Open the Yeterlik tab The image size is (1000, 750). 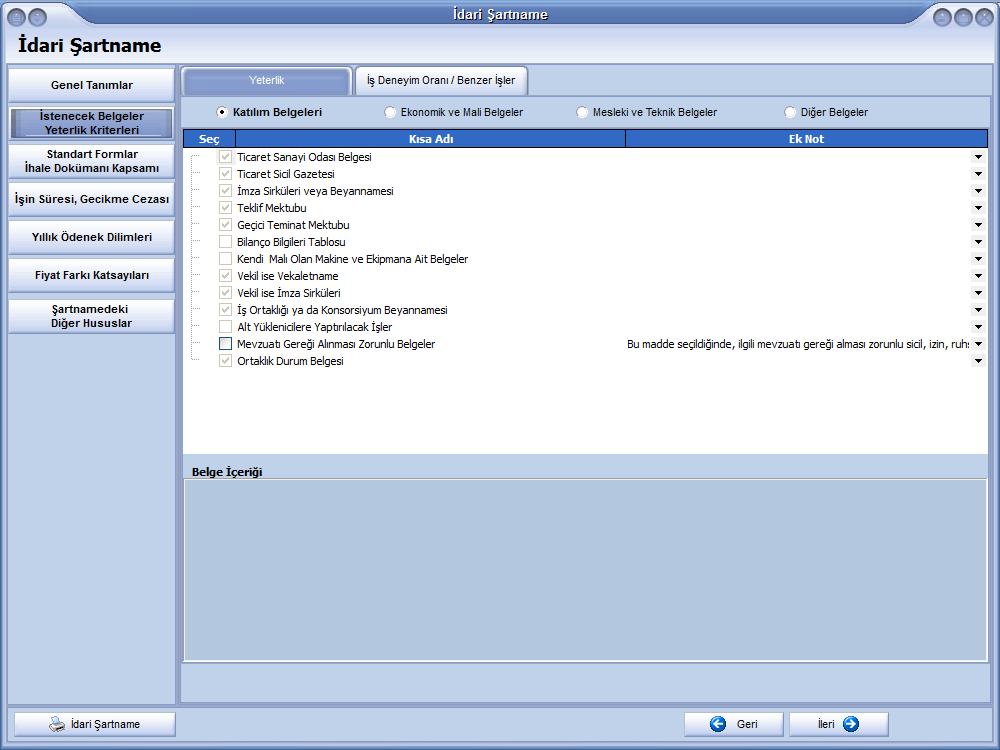pyautogui.click(x=267, y=81)
